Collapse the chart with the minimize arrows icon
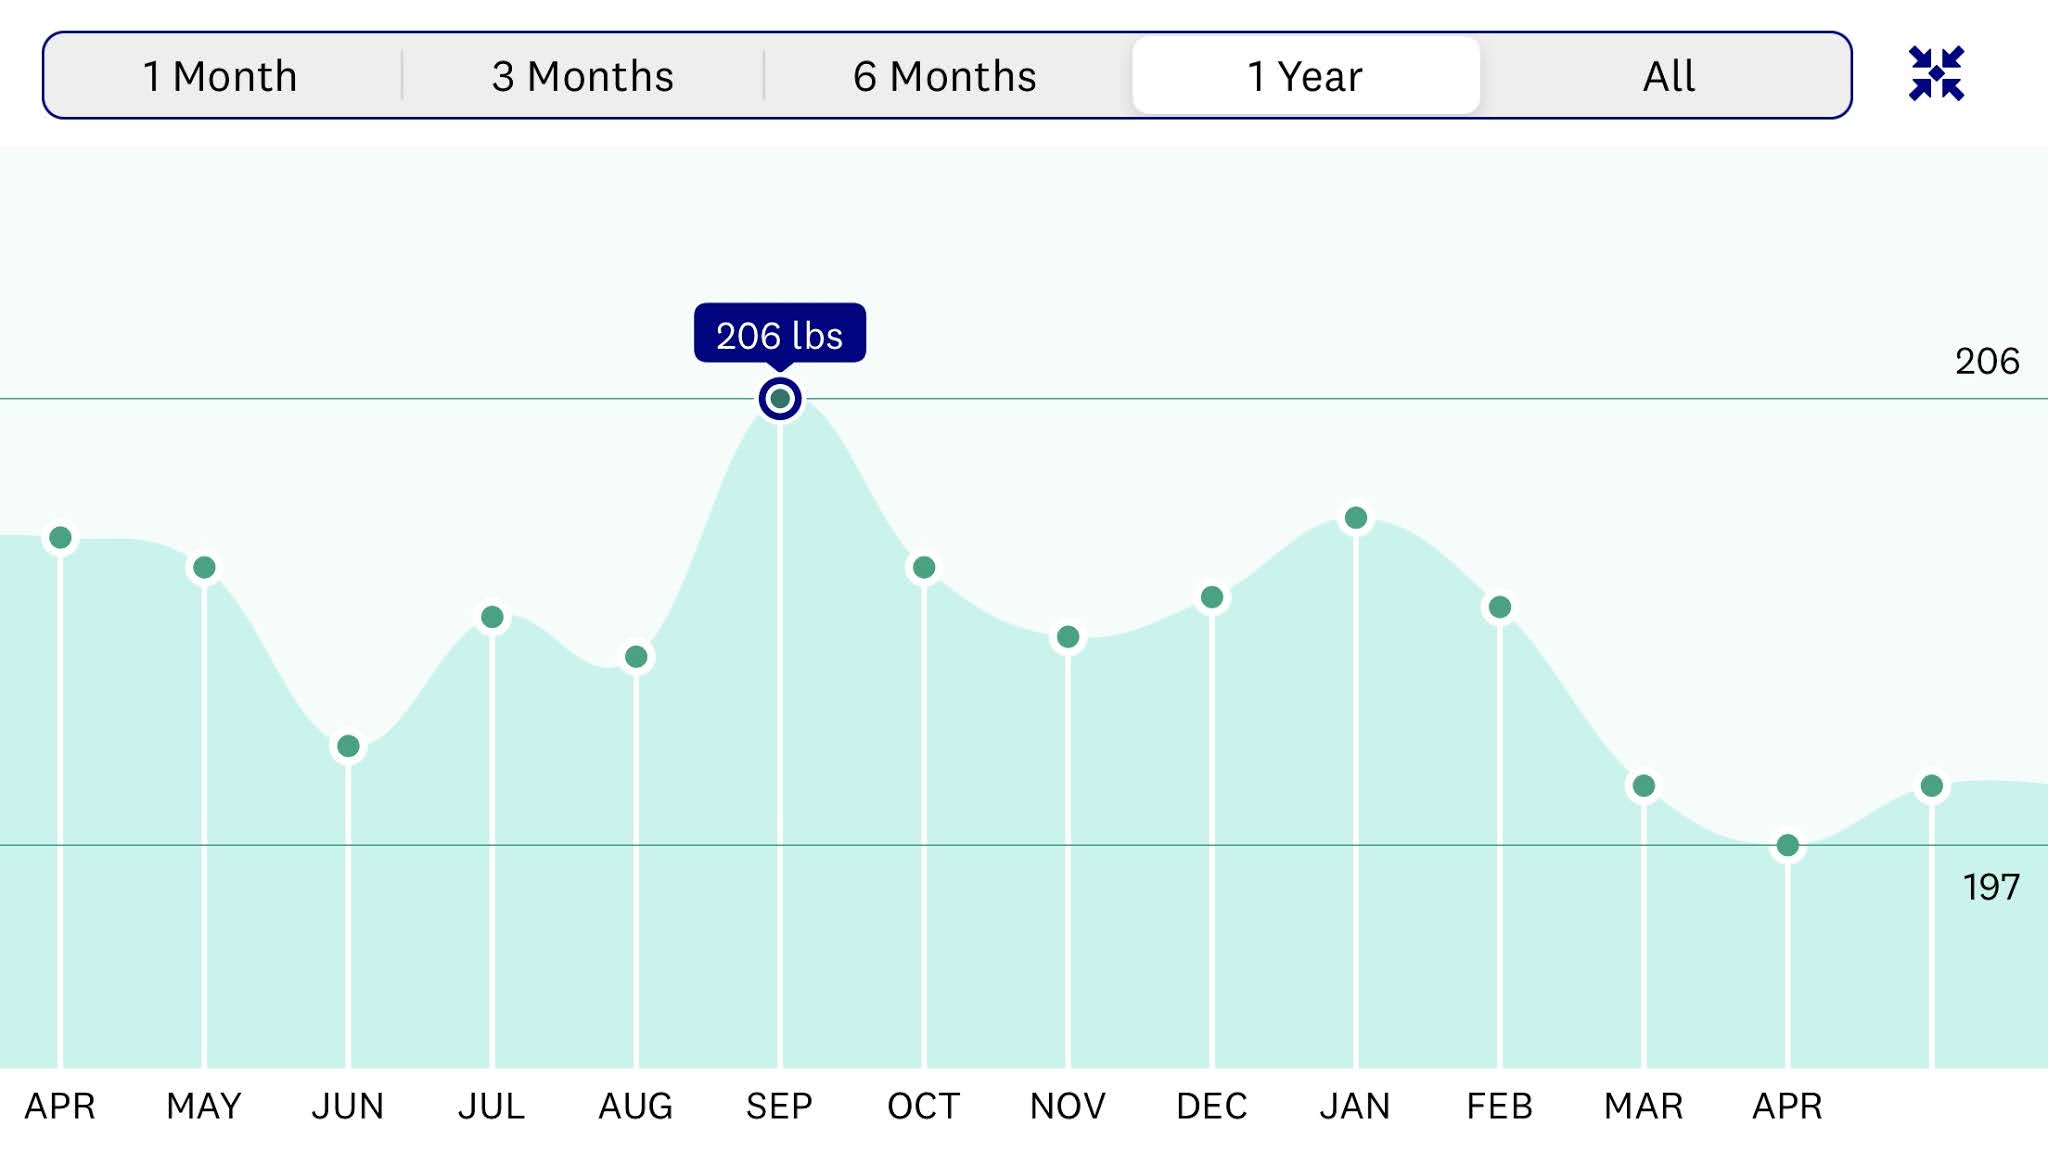The width and height of the screenshot is (2048, 1152). [1936, 74]
